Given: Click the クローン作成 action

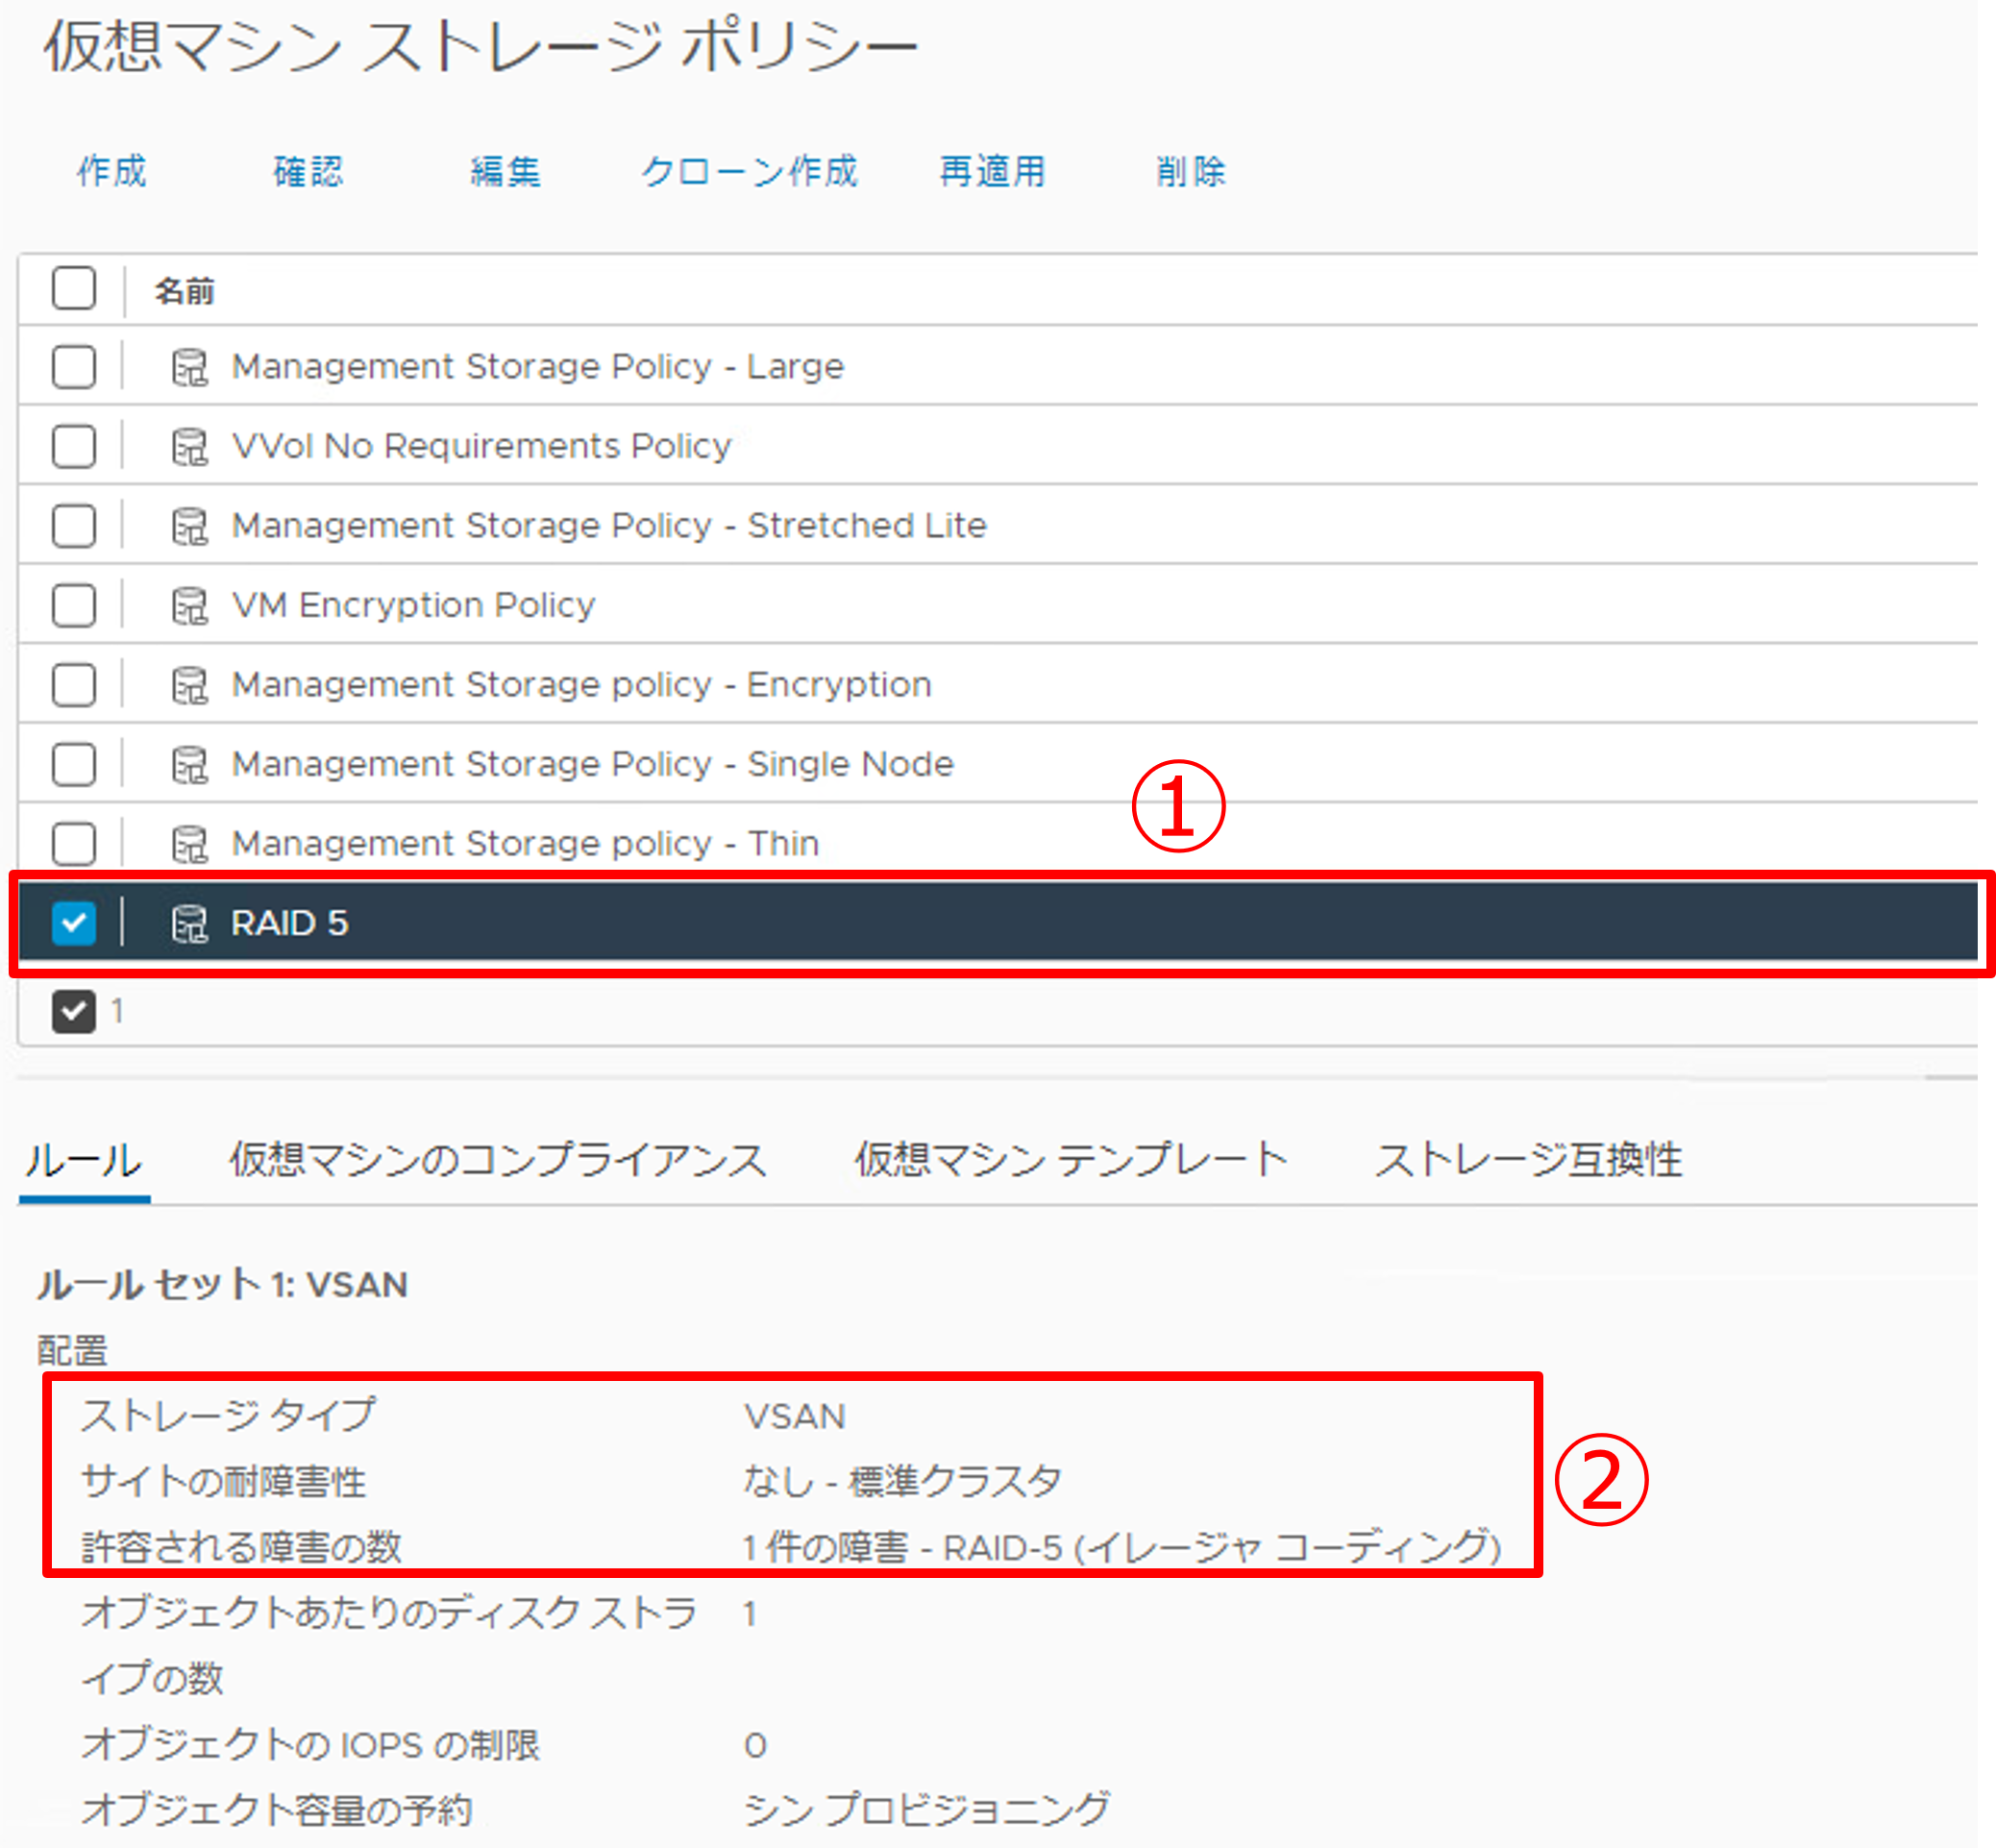Looking at the screenshot, I should click(749, 171).
